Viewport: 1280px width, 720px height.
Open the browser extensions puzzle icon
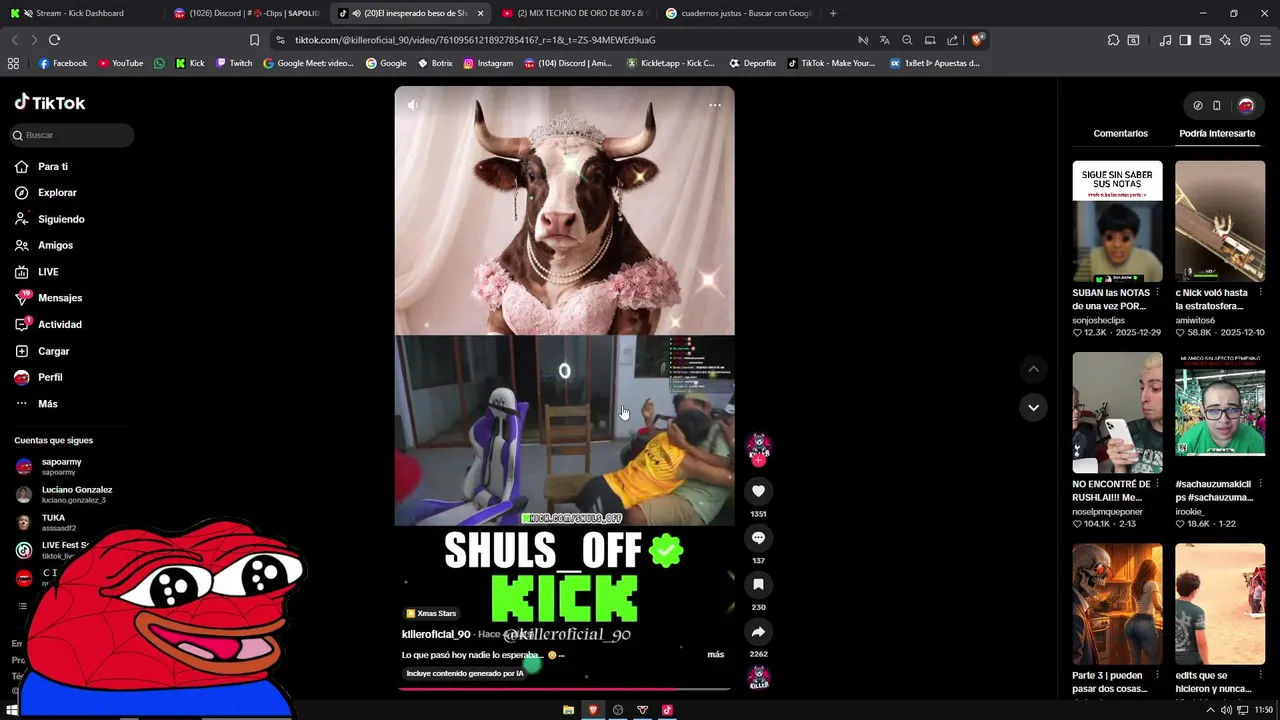[x=1113, y=40]
